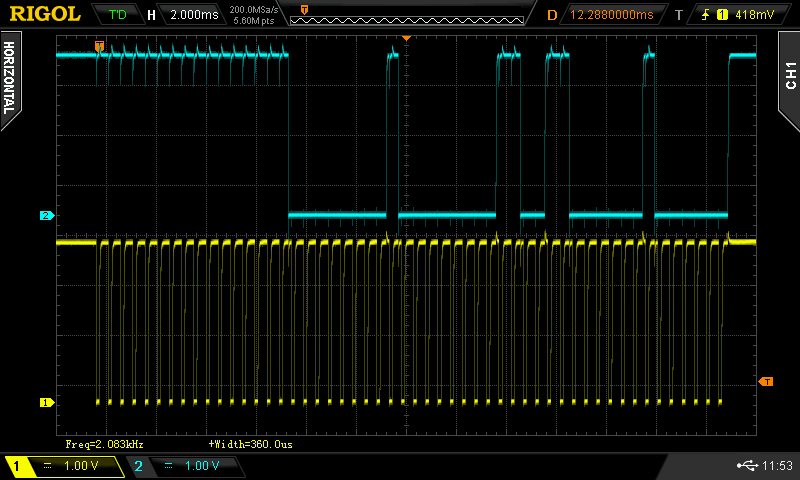Click the delay value 12.2880000ms
This screenshot has height=480, width=800.
(611, 15)
